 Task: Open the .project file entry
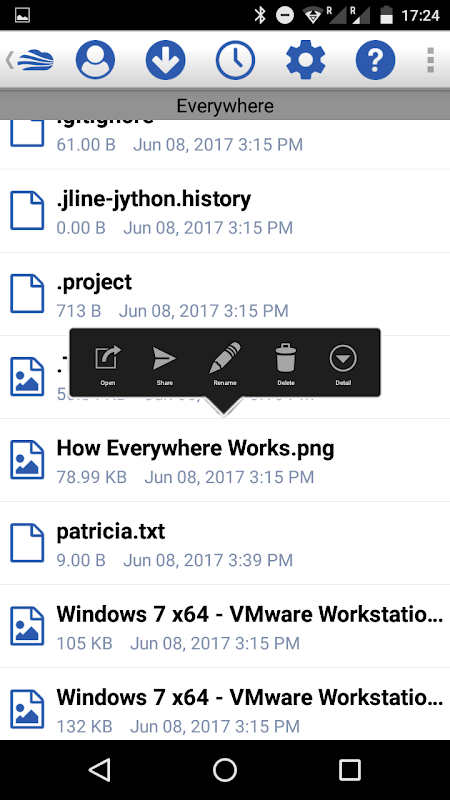(x=225, y=294)
